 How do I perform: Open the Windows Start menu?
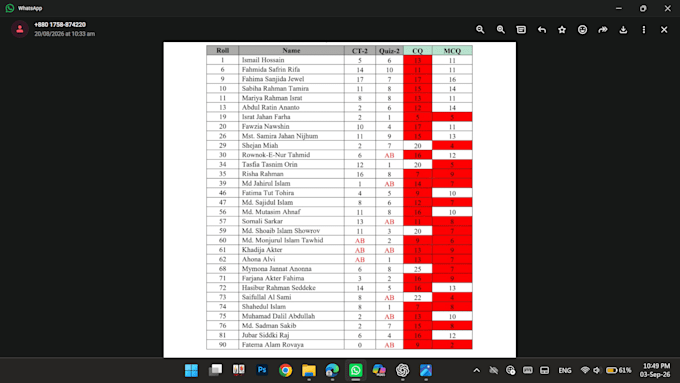click(191, 370)
